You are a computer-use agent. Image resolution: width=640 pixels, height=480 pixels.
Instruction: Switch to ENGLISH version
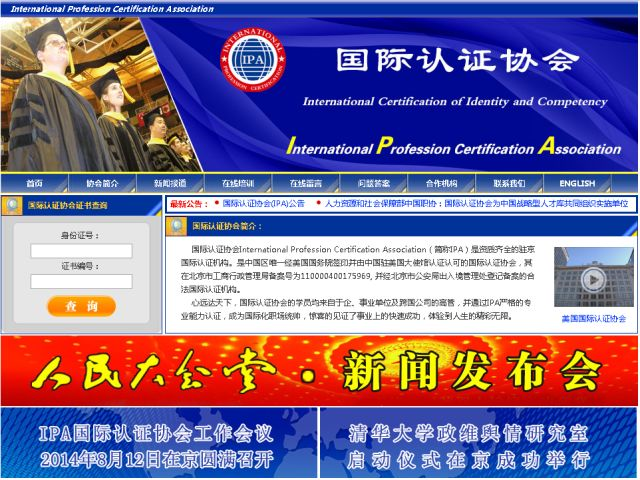[577, 183]
